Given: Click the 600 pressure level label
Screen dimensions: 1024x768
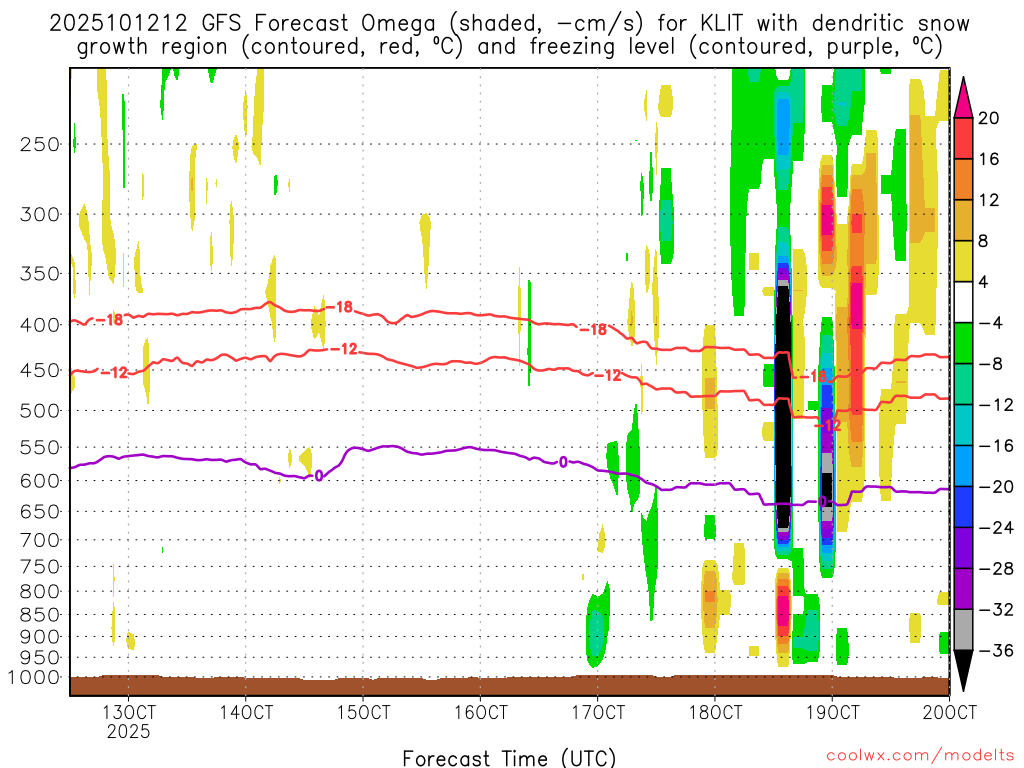Looking at the screenshot, I should pyautogui.click(x=40, y=481).
